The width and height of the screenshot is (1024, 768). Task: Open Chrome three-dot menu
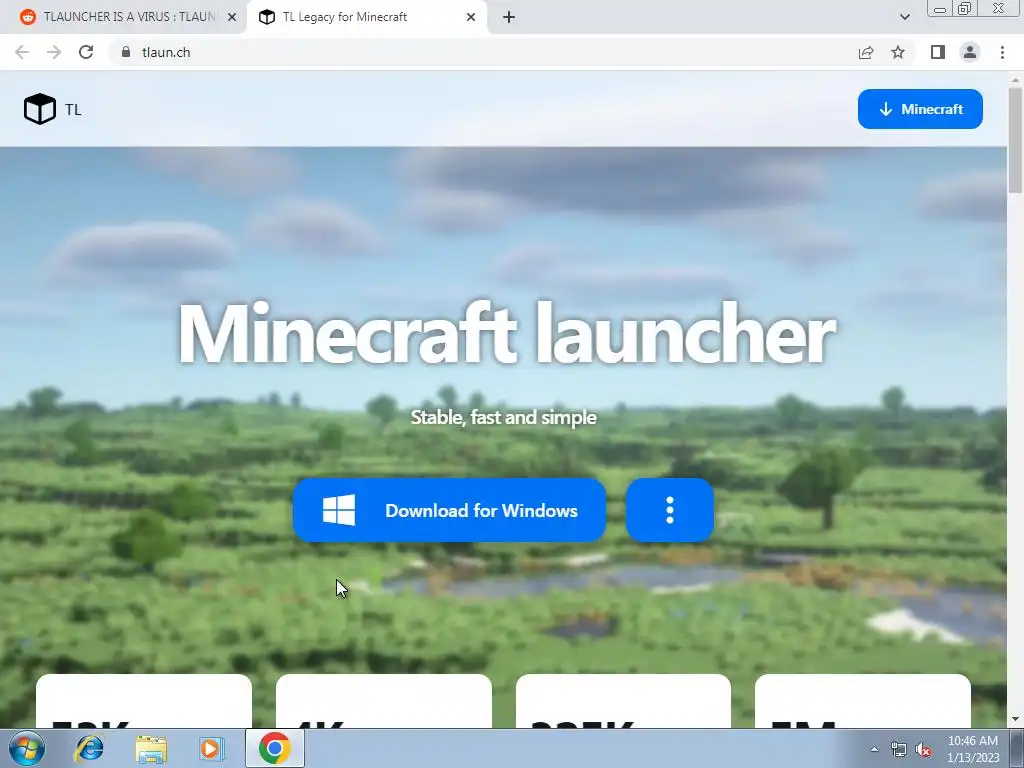pos(1002,52)
